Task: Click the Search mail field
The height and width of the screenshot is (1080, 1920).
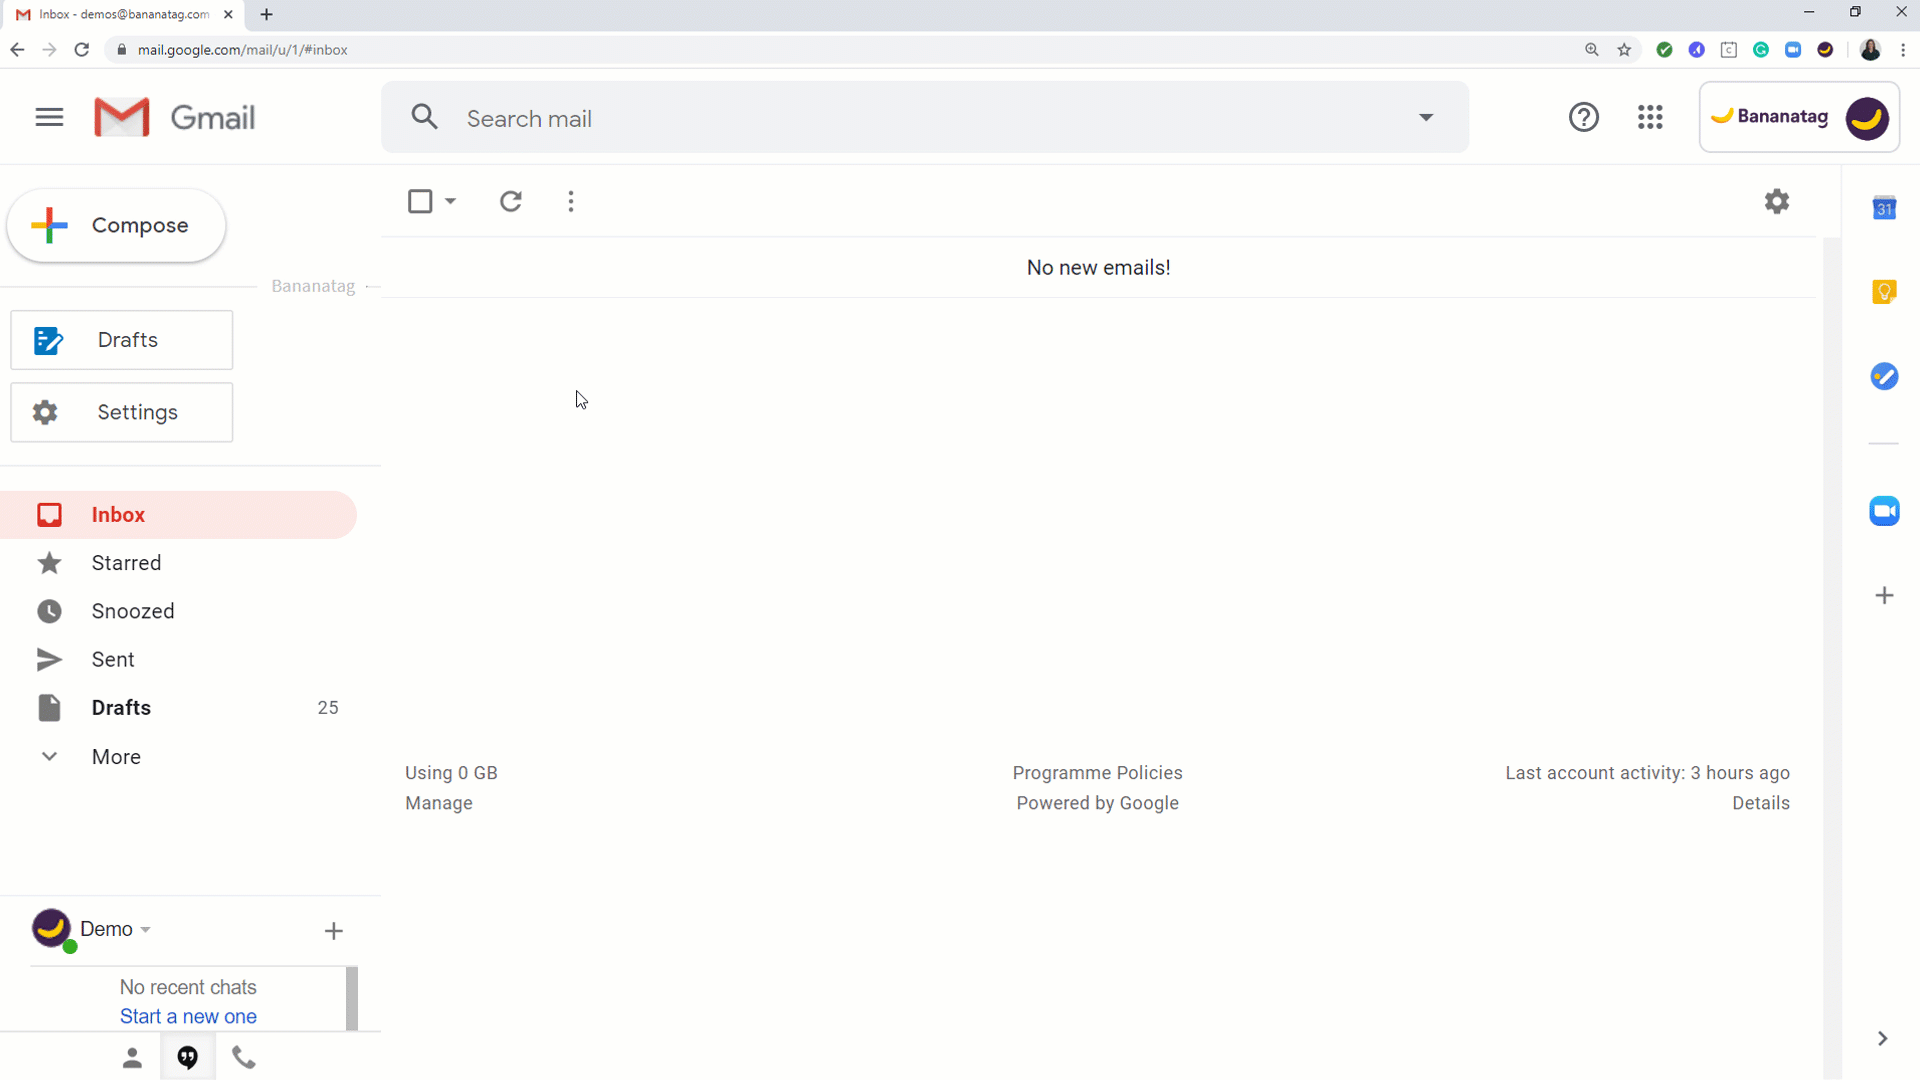Action: [925, 118]
